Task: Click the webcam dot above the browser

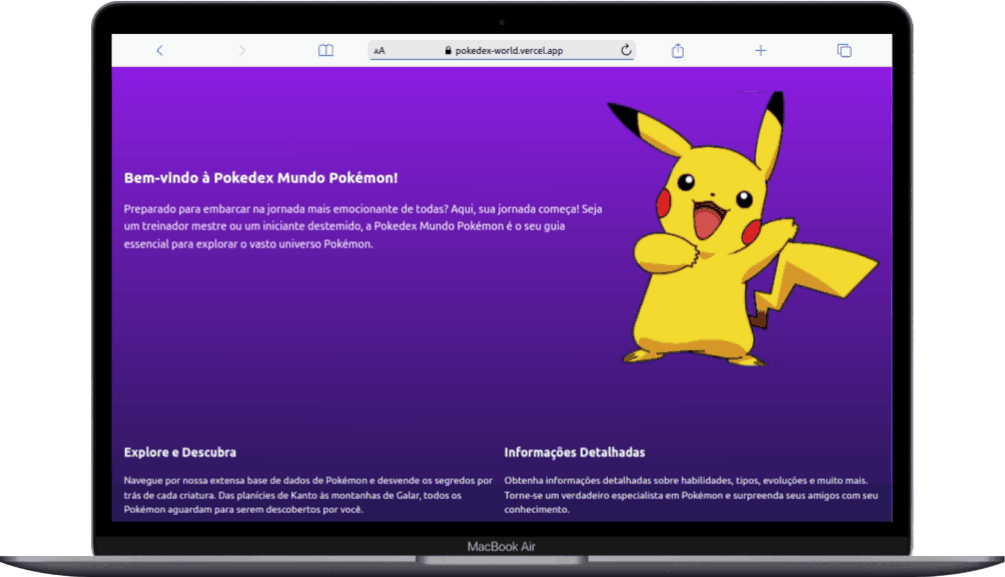Action: click(x=502, y=21)
